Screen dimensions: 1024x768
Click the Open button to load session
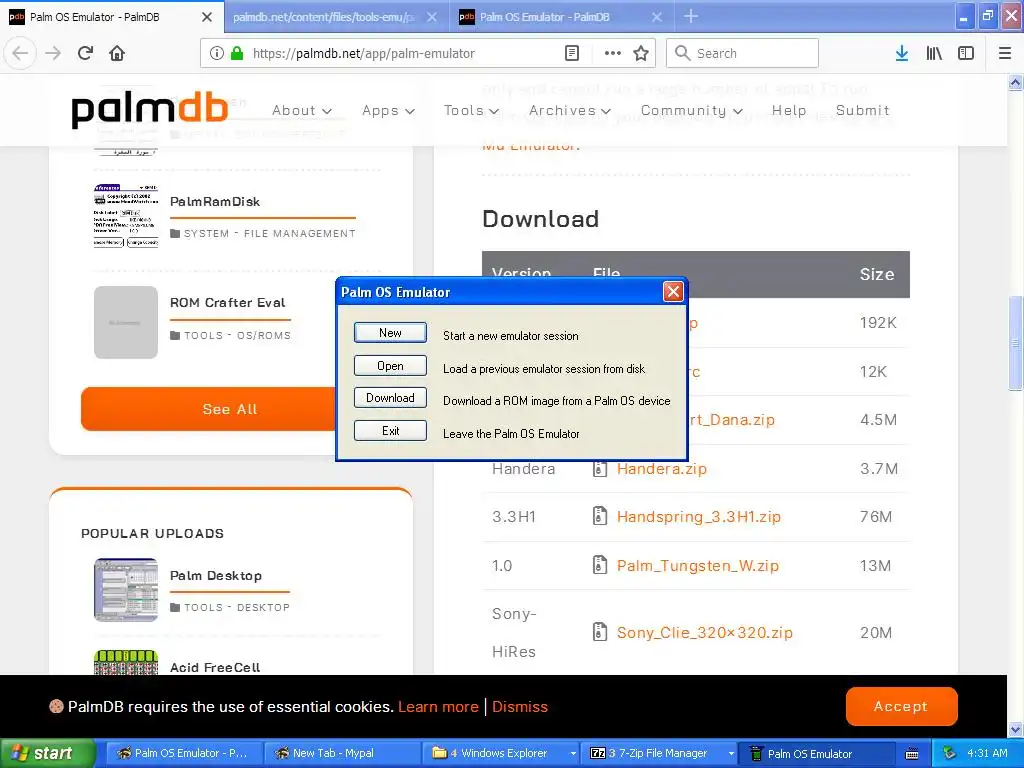(x=390, y=366)
